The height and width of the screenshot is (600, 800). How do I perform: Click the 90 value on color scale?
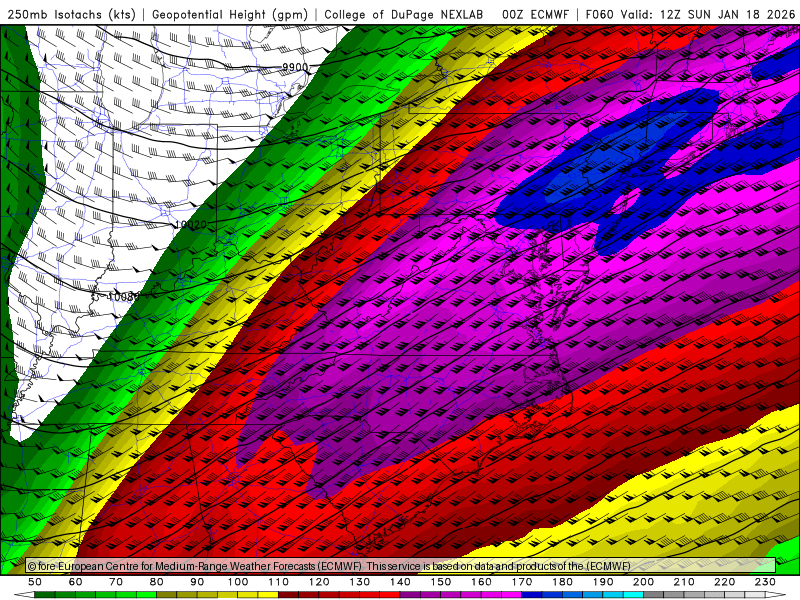(197, 582)
